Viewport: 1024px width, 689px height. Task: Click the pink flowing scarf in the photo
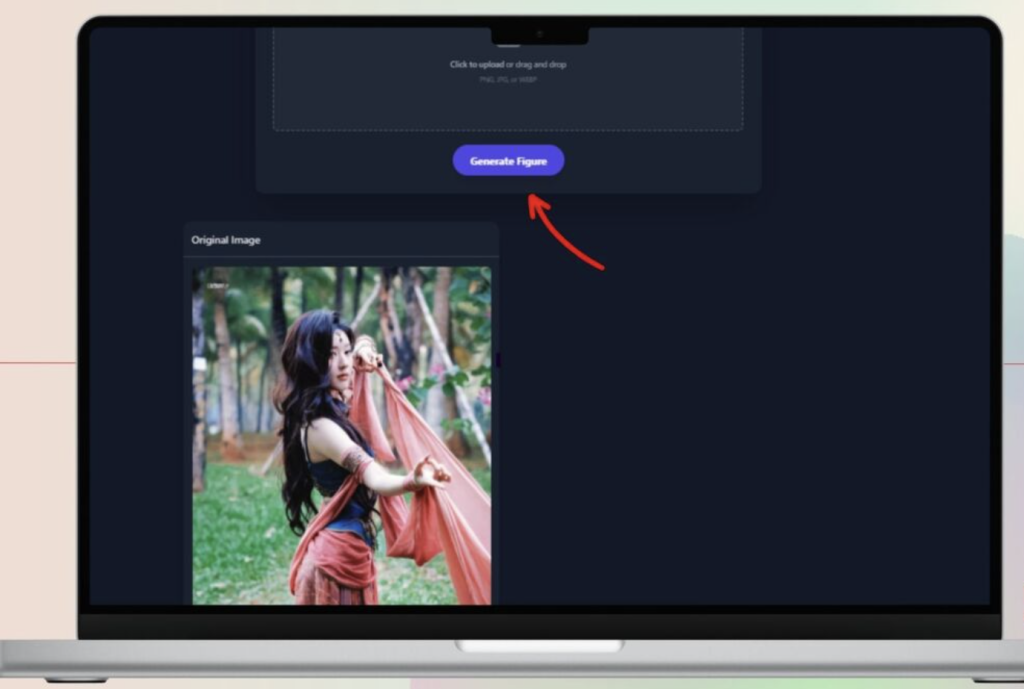click(455, 520)
